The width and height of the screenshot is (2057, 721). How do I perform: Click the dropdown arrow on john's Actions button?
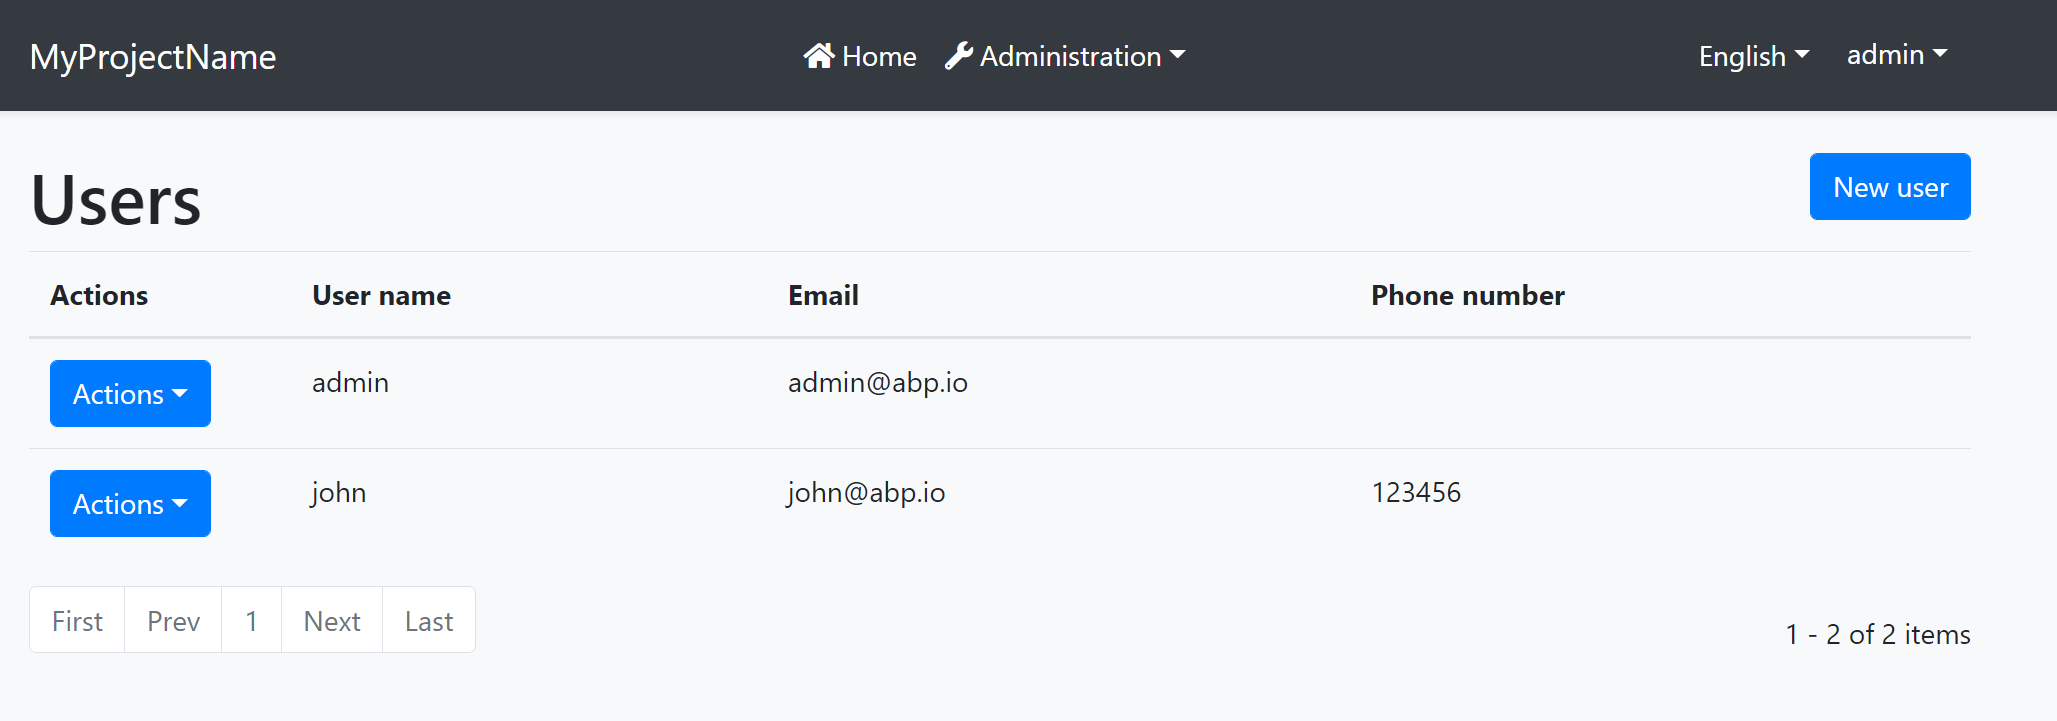point(181,504)
